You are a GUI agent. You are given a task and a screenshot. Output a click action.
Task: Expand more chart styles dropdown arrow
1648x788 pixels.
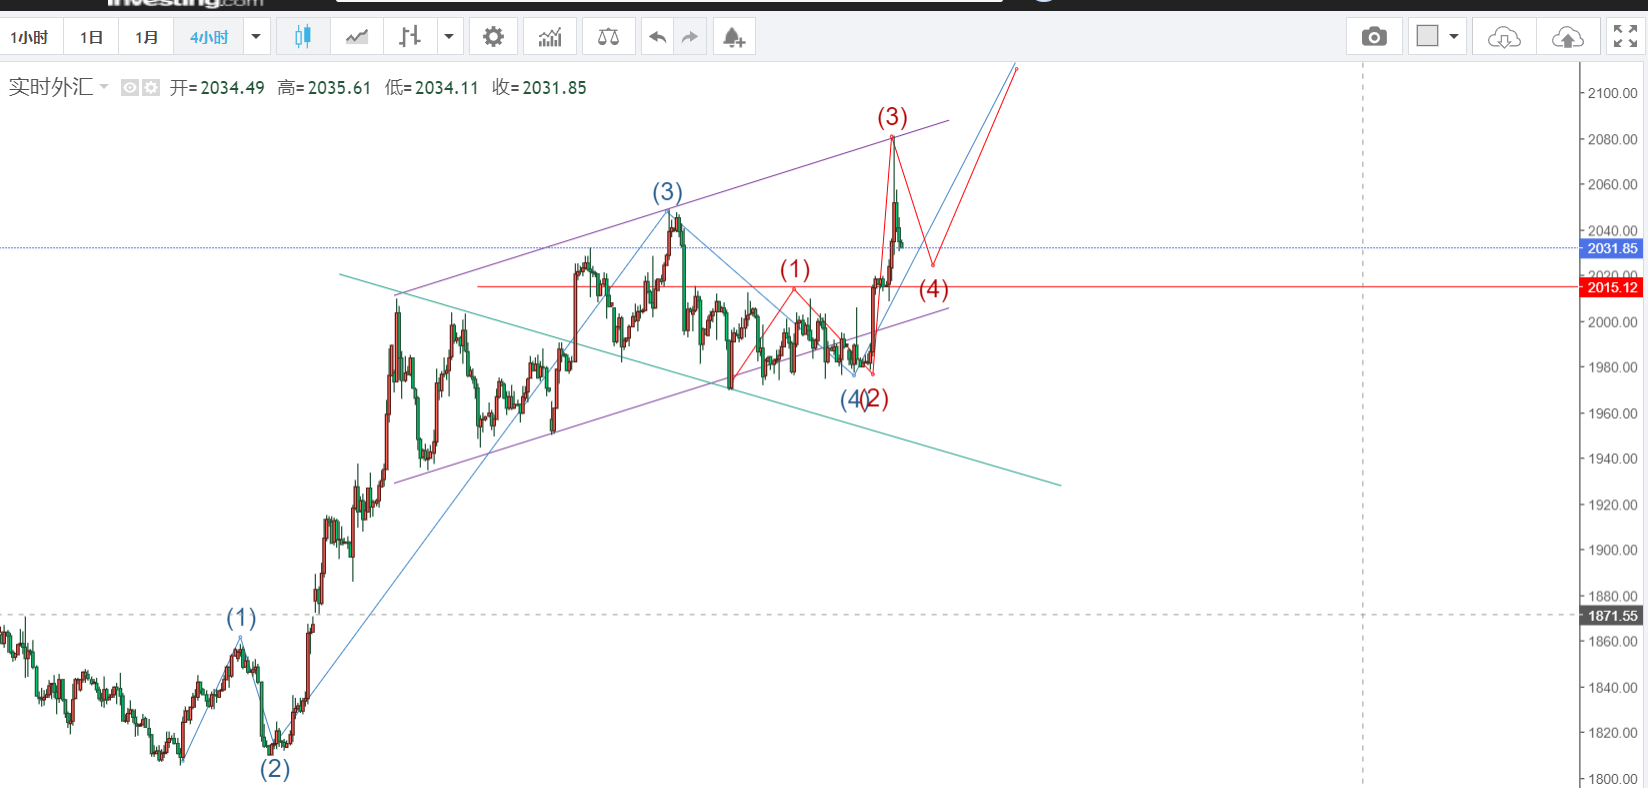pos(449,37)
